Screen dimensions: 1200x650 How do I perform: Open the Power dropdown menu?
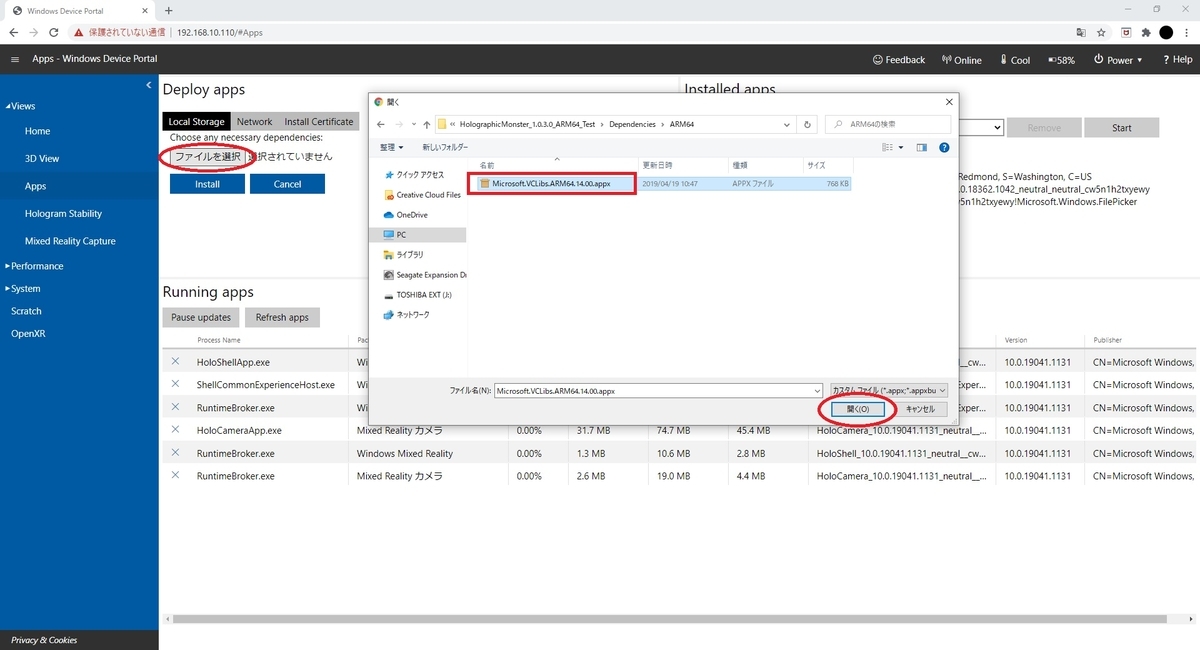[1118, 60]
